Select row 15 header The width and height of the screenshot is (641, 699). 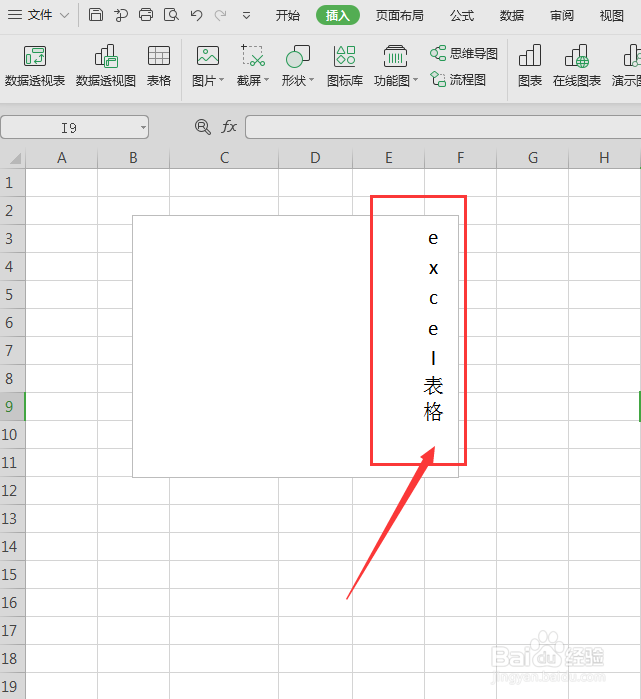coord(12,574)
